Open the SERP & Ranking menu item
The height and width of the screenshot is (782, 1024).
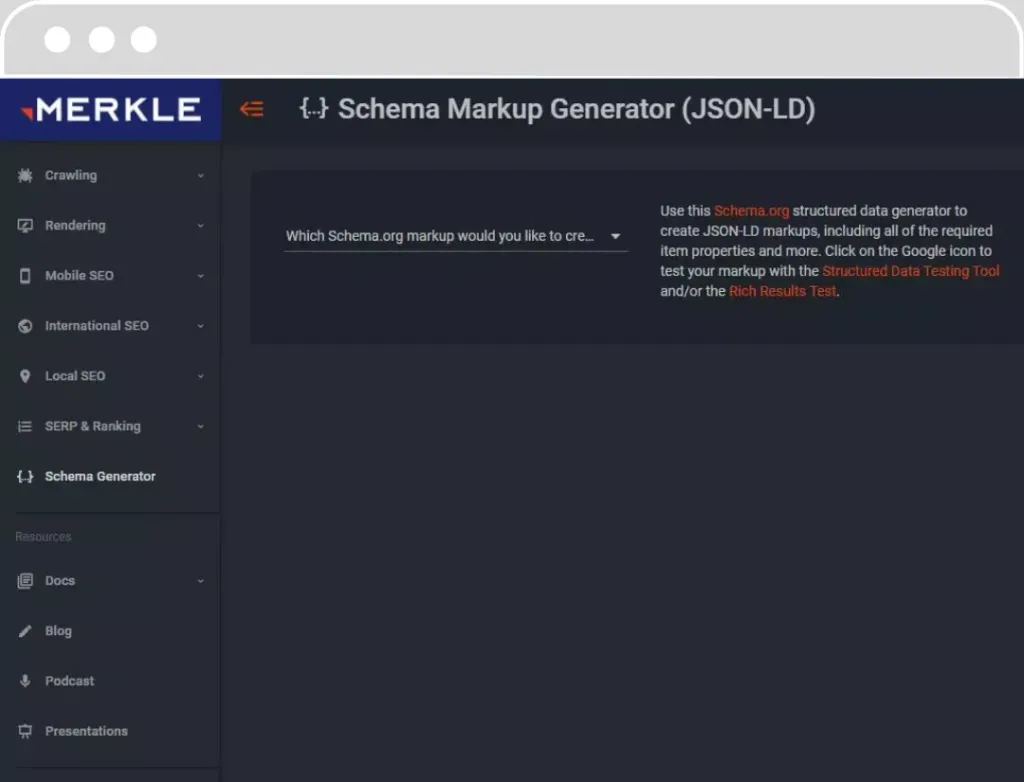pyautogui.click(x=110, y=426)
